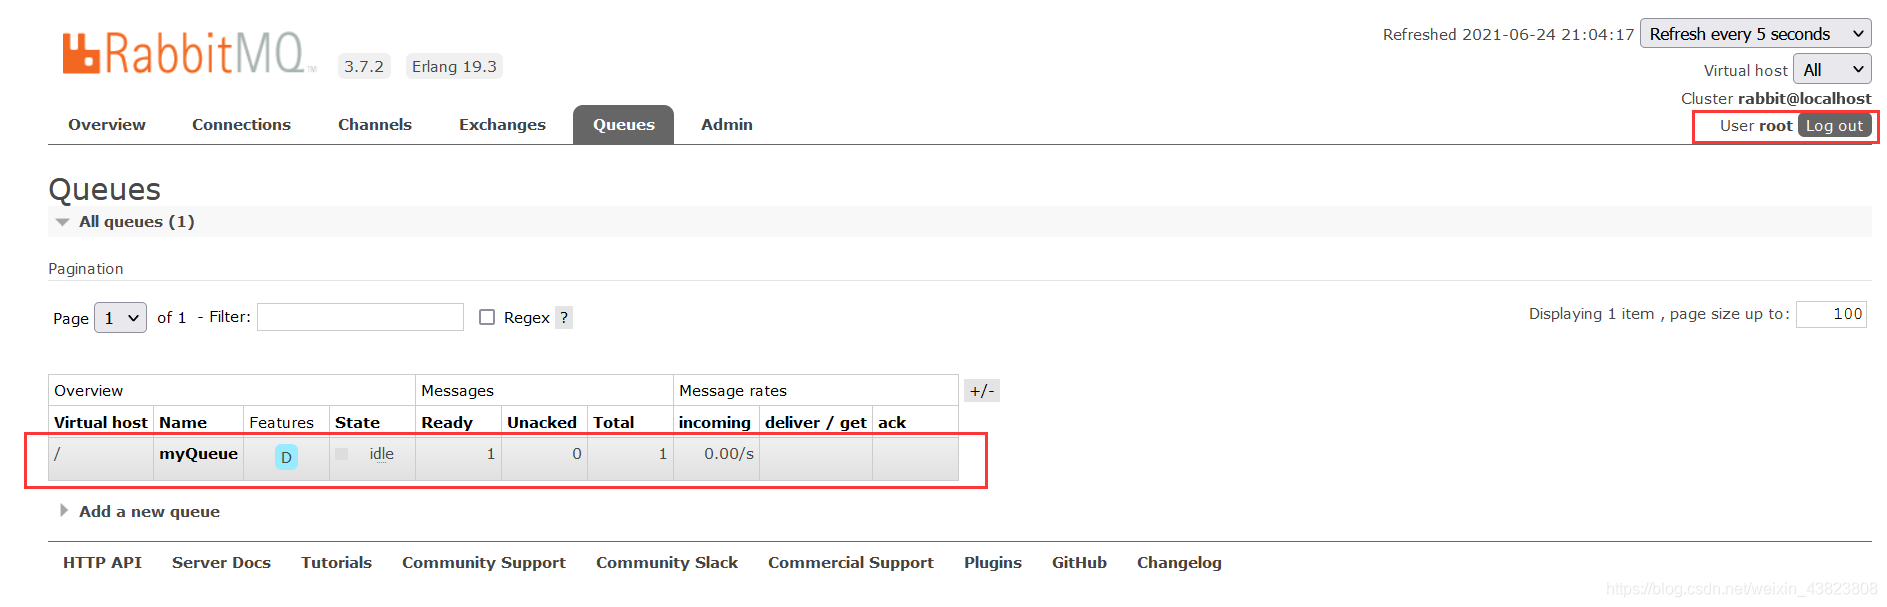Viewport: 1887px width, 607px height.
Task: Open the Page number dropdown
Action: pos(120,318)
